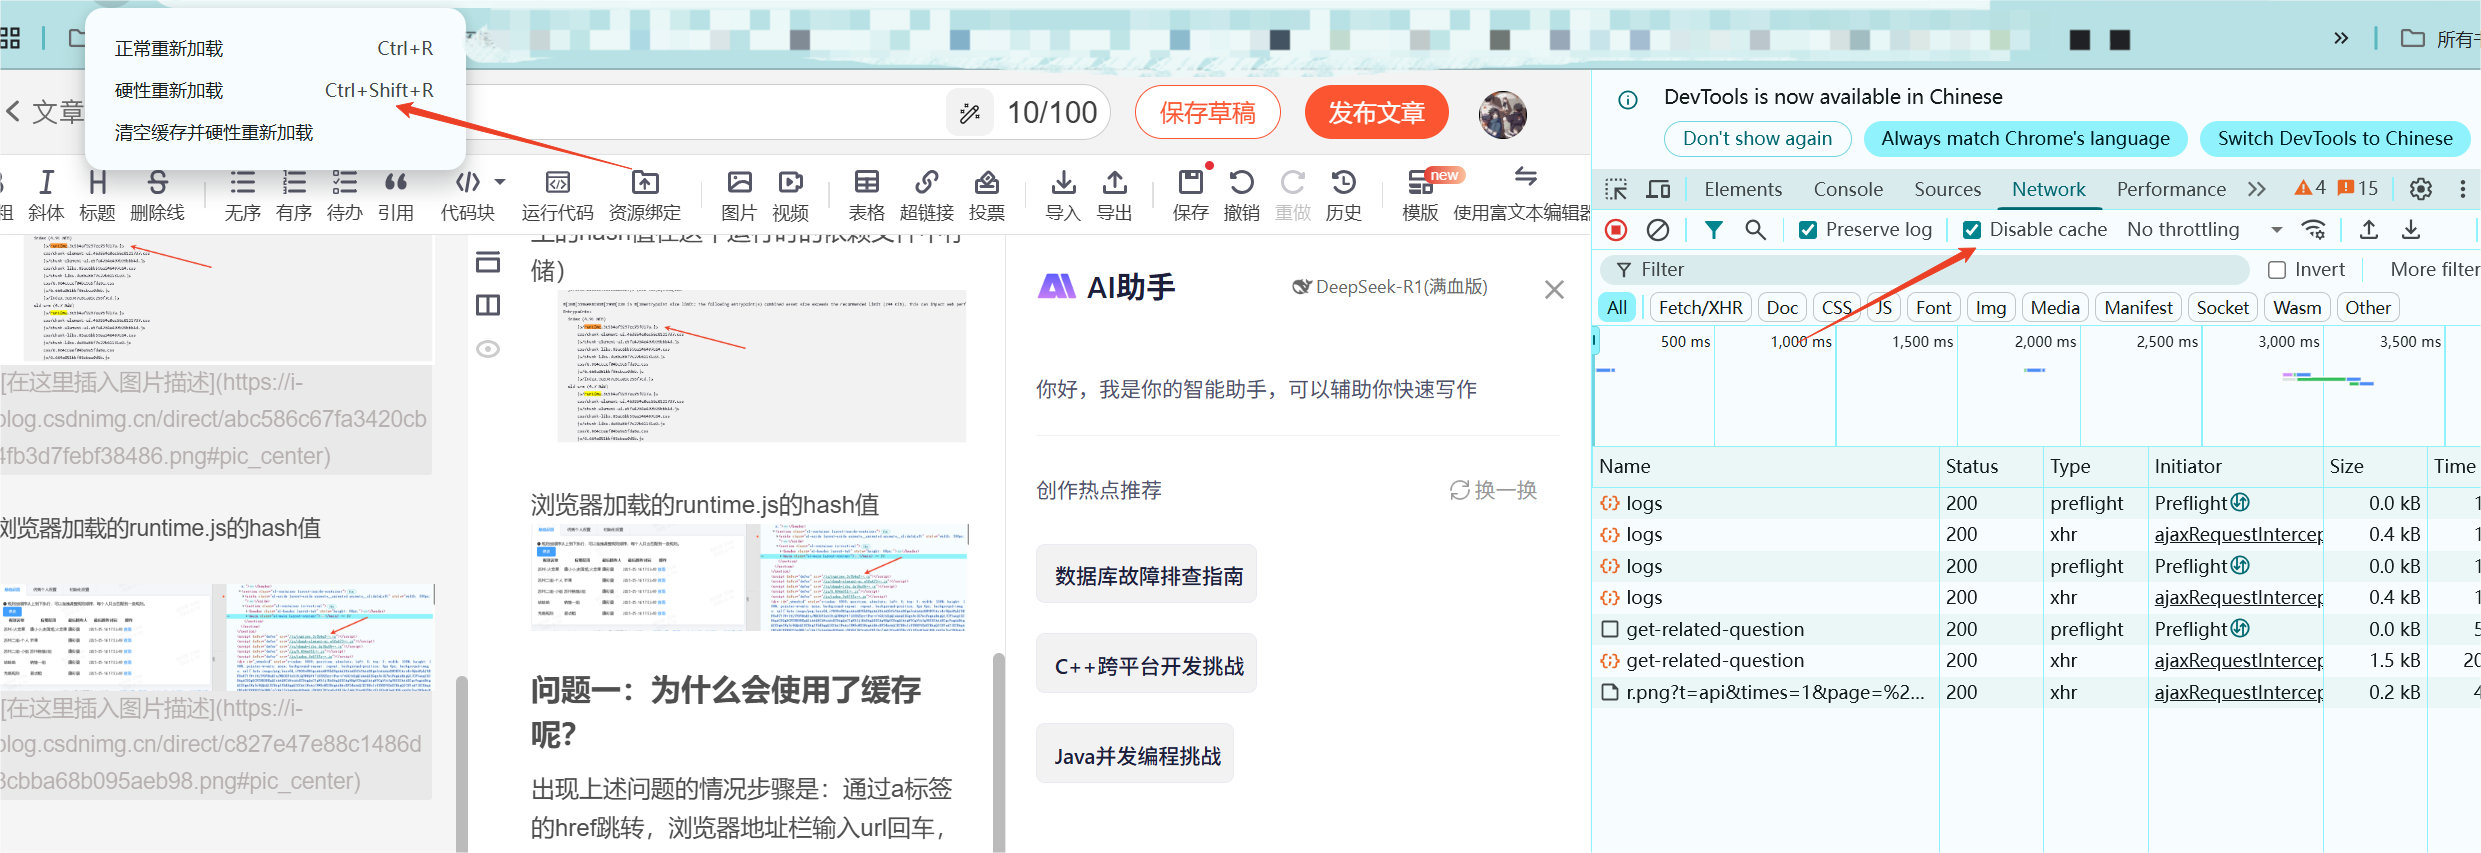The width and height of the screenshot is (2481, 853).
Task: Uncheck Disable cache checkbox
Action: tap(1972, 230)
